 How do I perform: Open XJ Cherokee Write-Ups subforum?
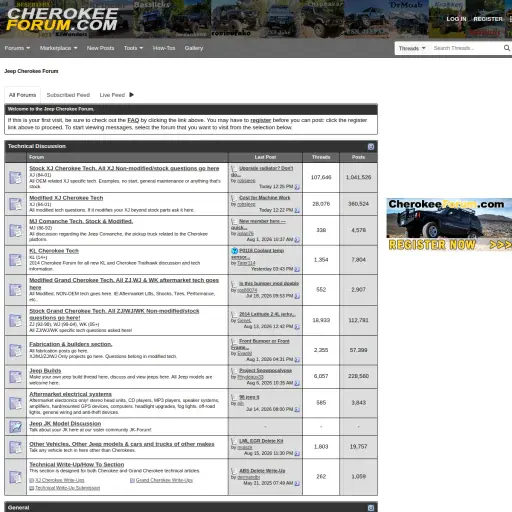click(60, 480)
